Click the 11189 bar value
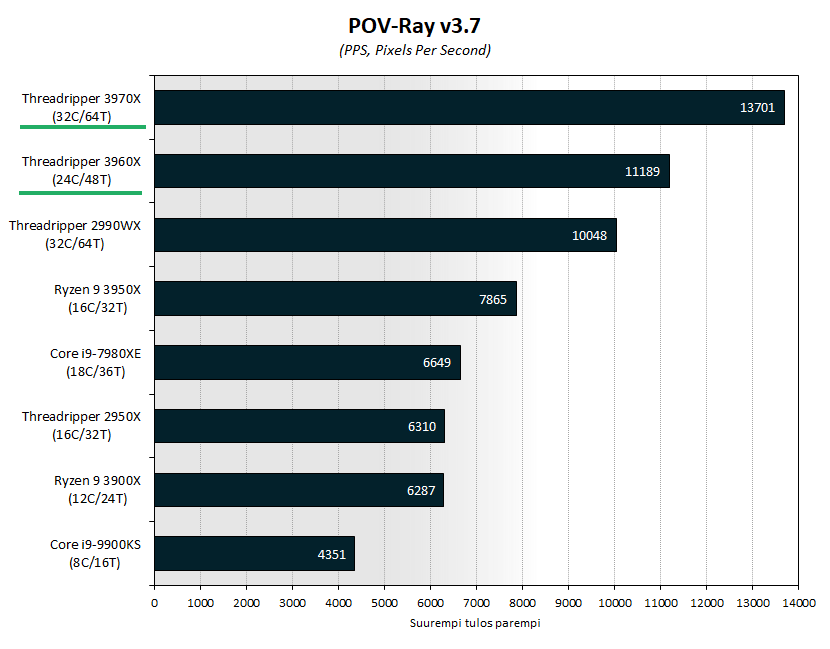830x649 pixels. (x=642, y=172)
